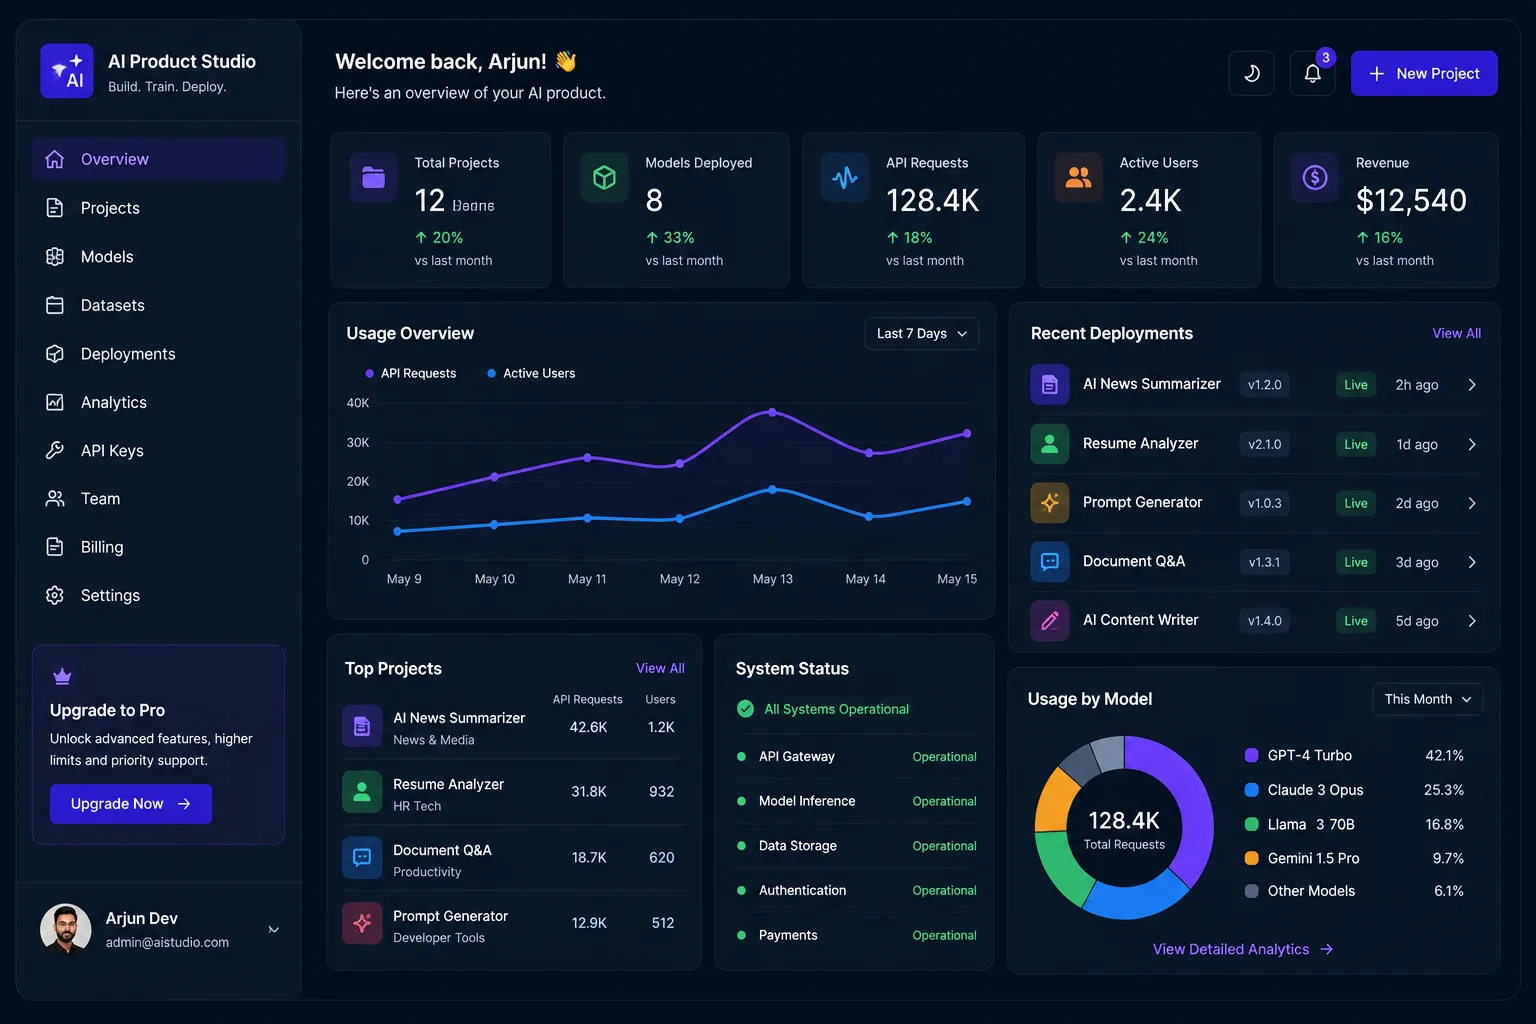Click the Upgrade Now button

pos(131,804)
